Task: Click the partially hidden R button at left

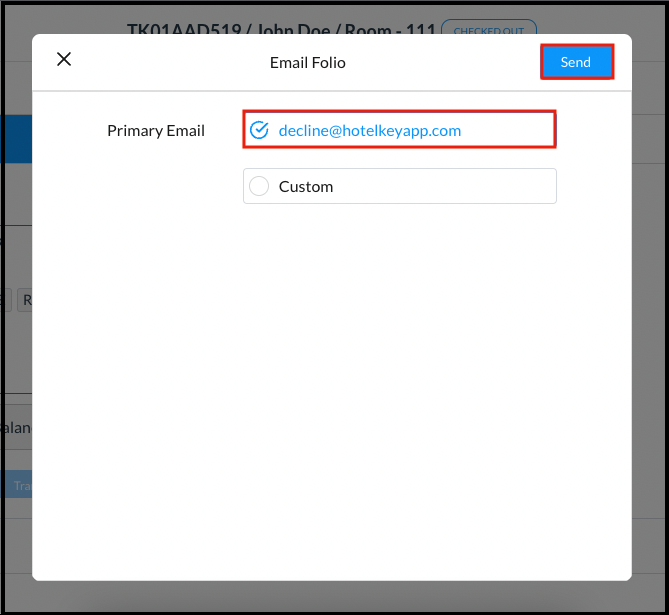Action: [24, 299]
